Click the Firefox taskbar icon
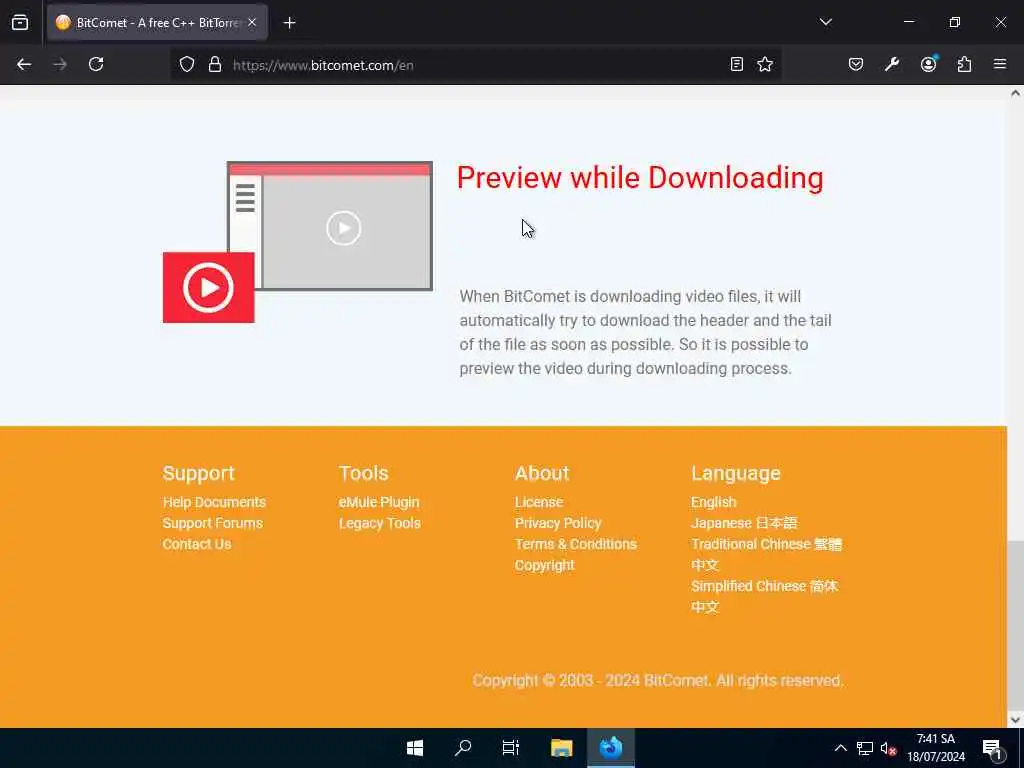 [611, 748]
